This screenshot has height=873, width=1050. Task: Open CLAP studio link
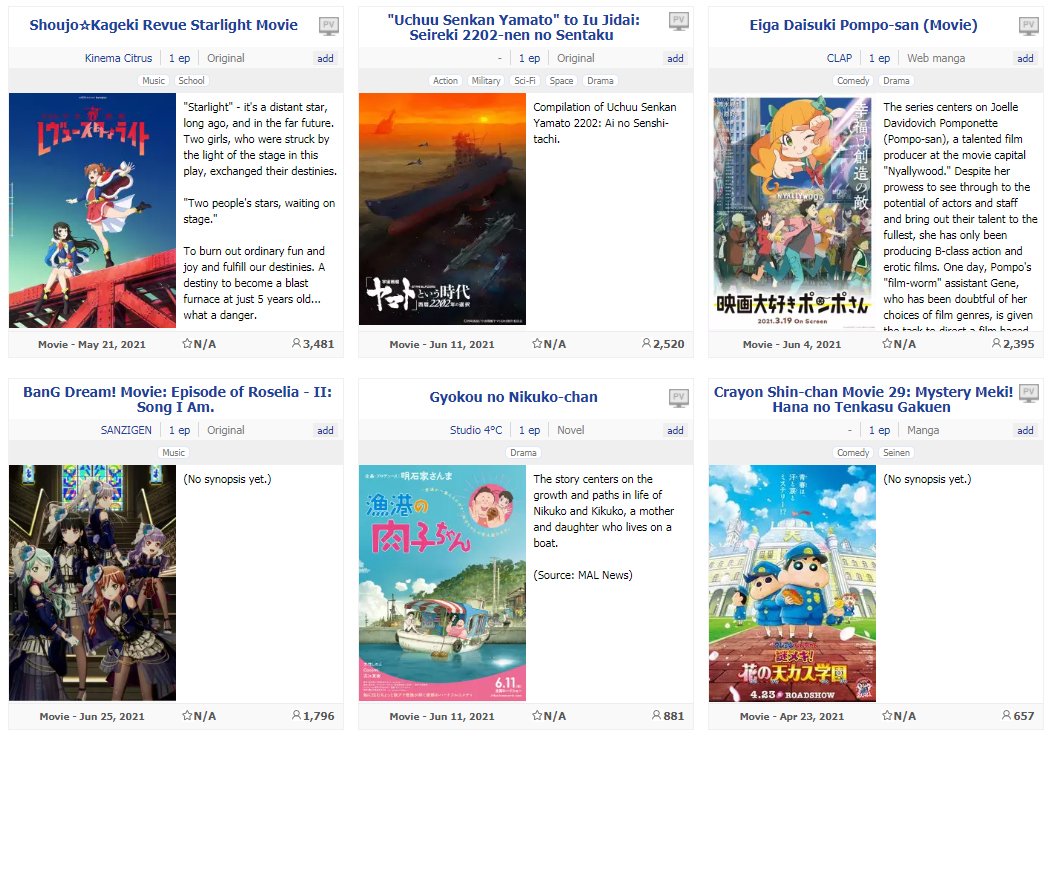coord(839,58)
